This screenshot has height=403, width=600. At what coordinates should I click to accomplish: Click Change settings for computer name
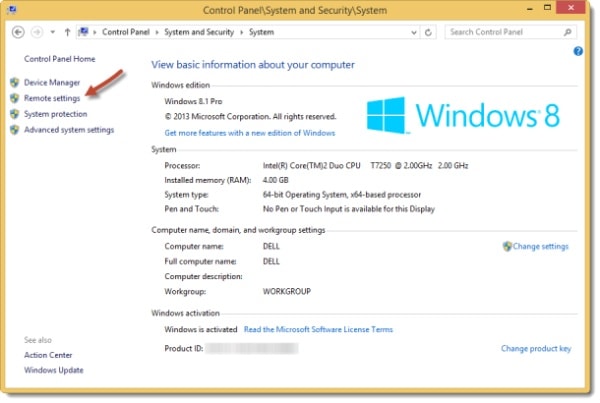pos(540,246)
